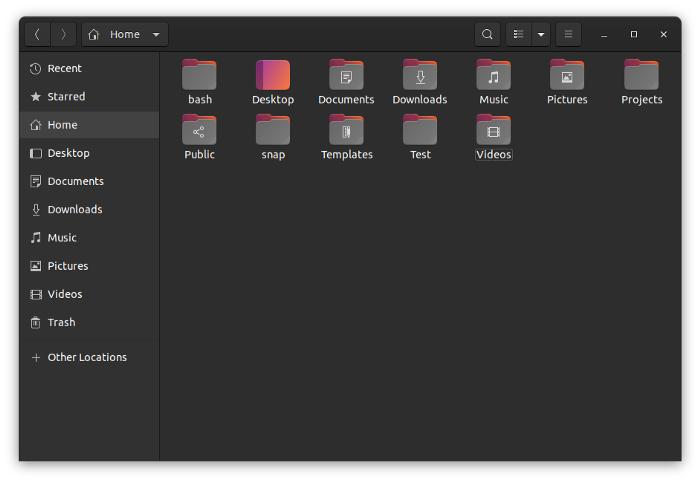Image resolution: width=700 pixels, height=482 pixels.
Task: Select the snap folder icon
Action: 273,130
